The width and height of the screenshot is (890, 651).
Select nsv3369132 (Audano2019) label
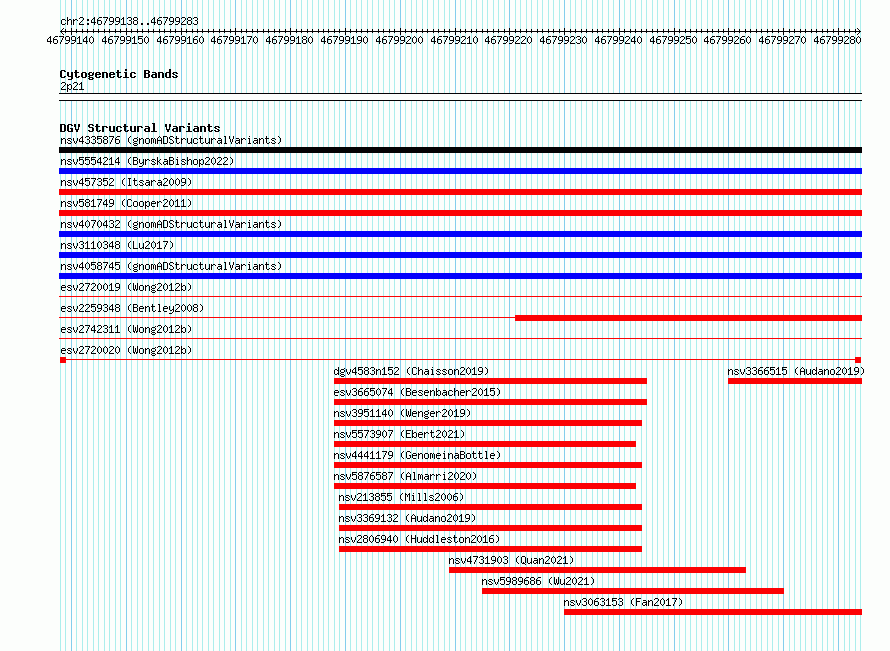coord(408,518)
